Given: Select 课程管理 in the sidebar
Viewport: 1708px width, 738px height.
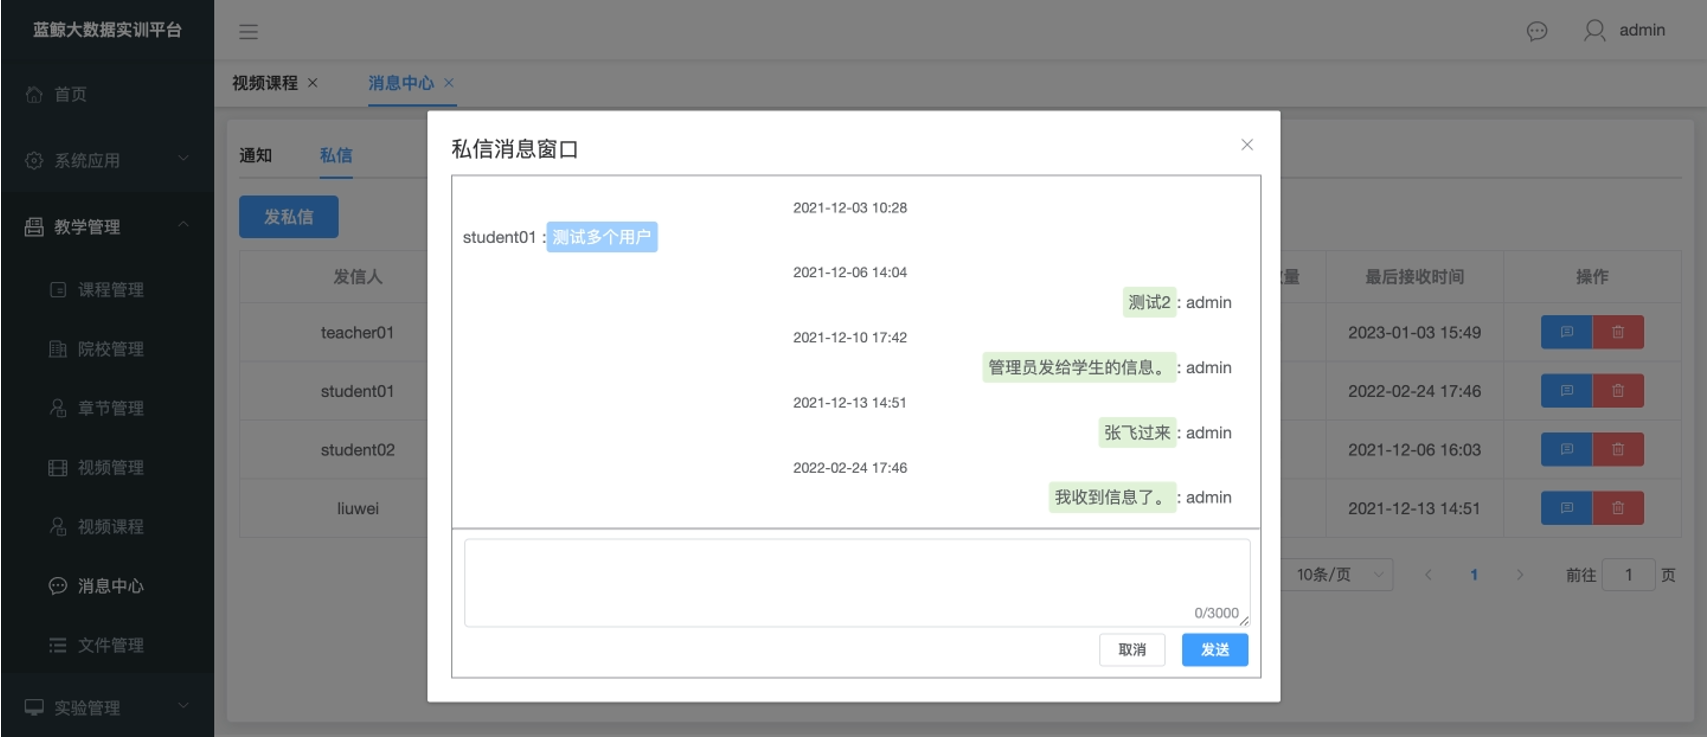Looking at the screenshot, I should (x=110, y=290).
